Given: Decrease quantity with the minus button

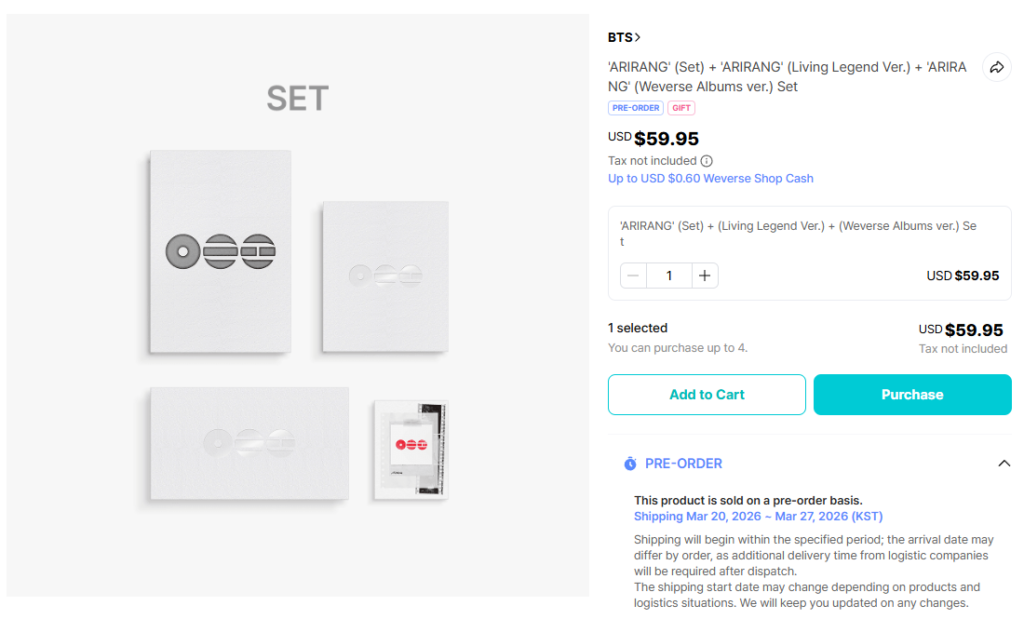Looking at the screenshot, I should pos(633,276).
